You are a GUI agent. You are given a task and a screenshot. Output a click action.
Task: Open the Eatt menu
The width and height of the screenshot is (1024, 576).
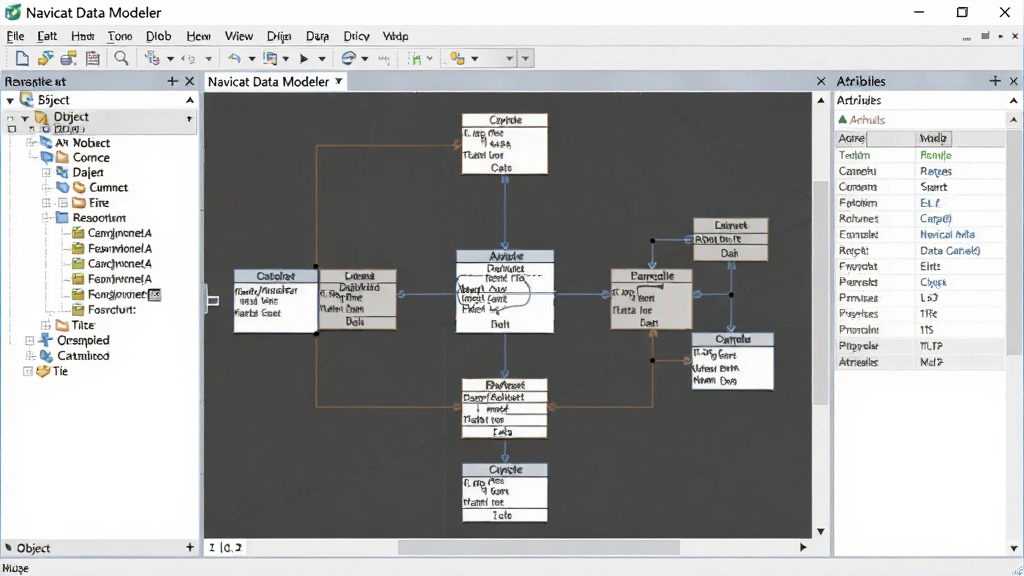[x=47, y=37]
